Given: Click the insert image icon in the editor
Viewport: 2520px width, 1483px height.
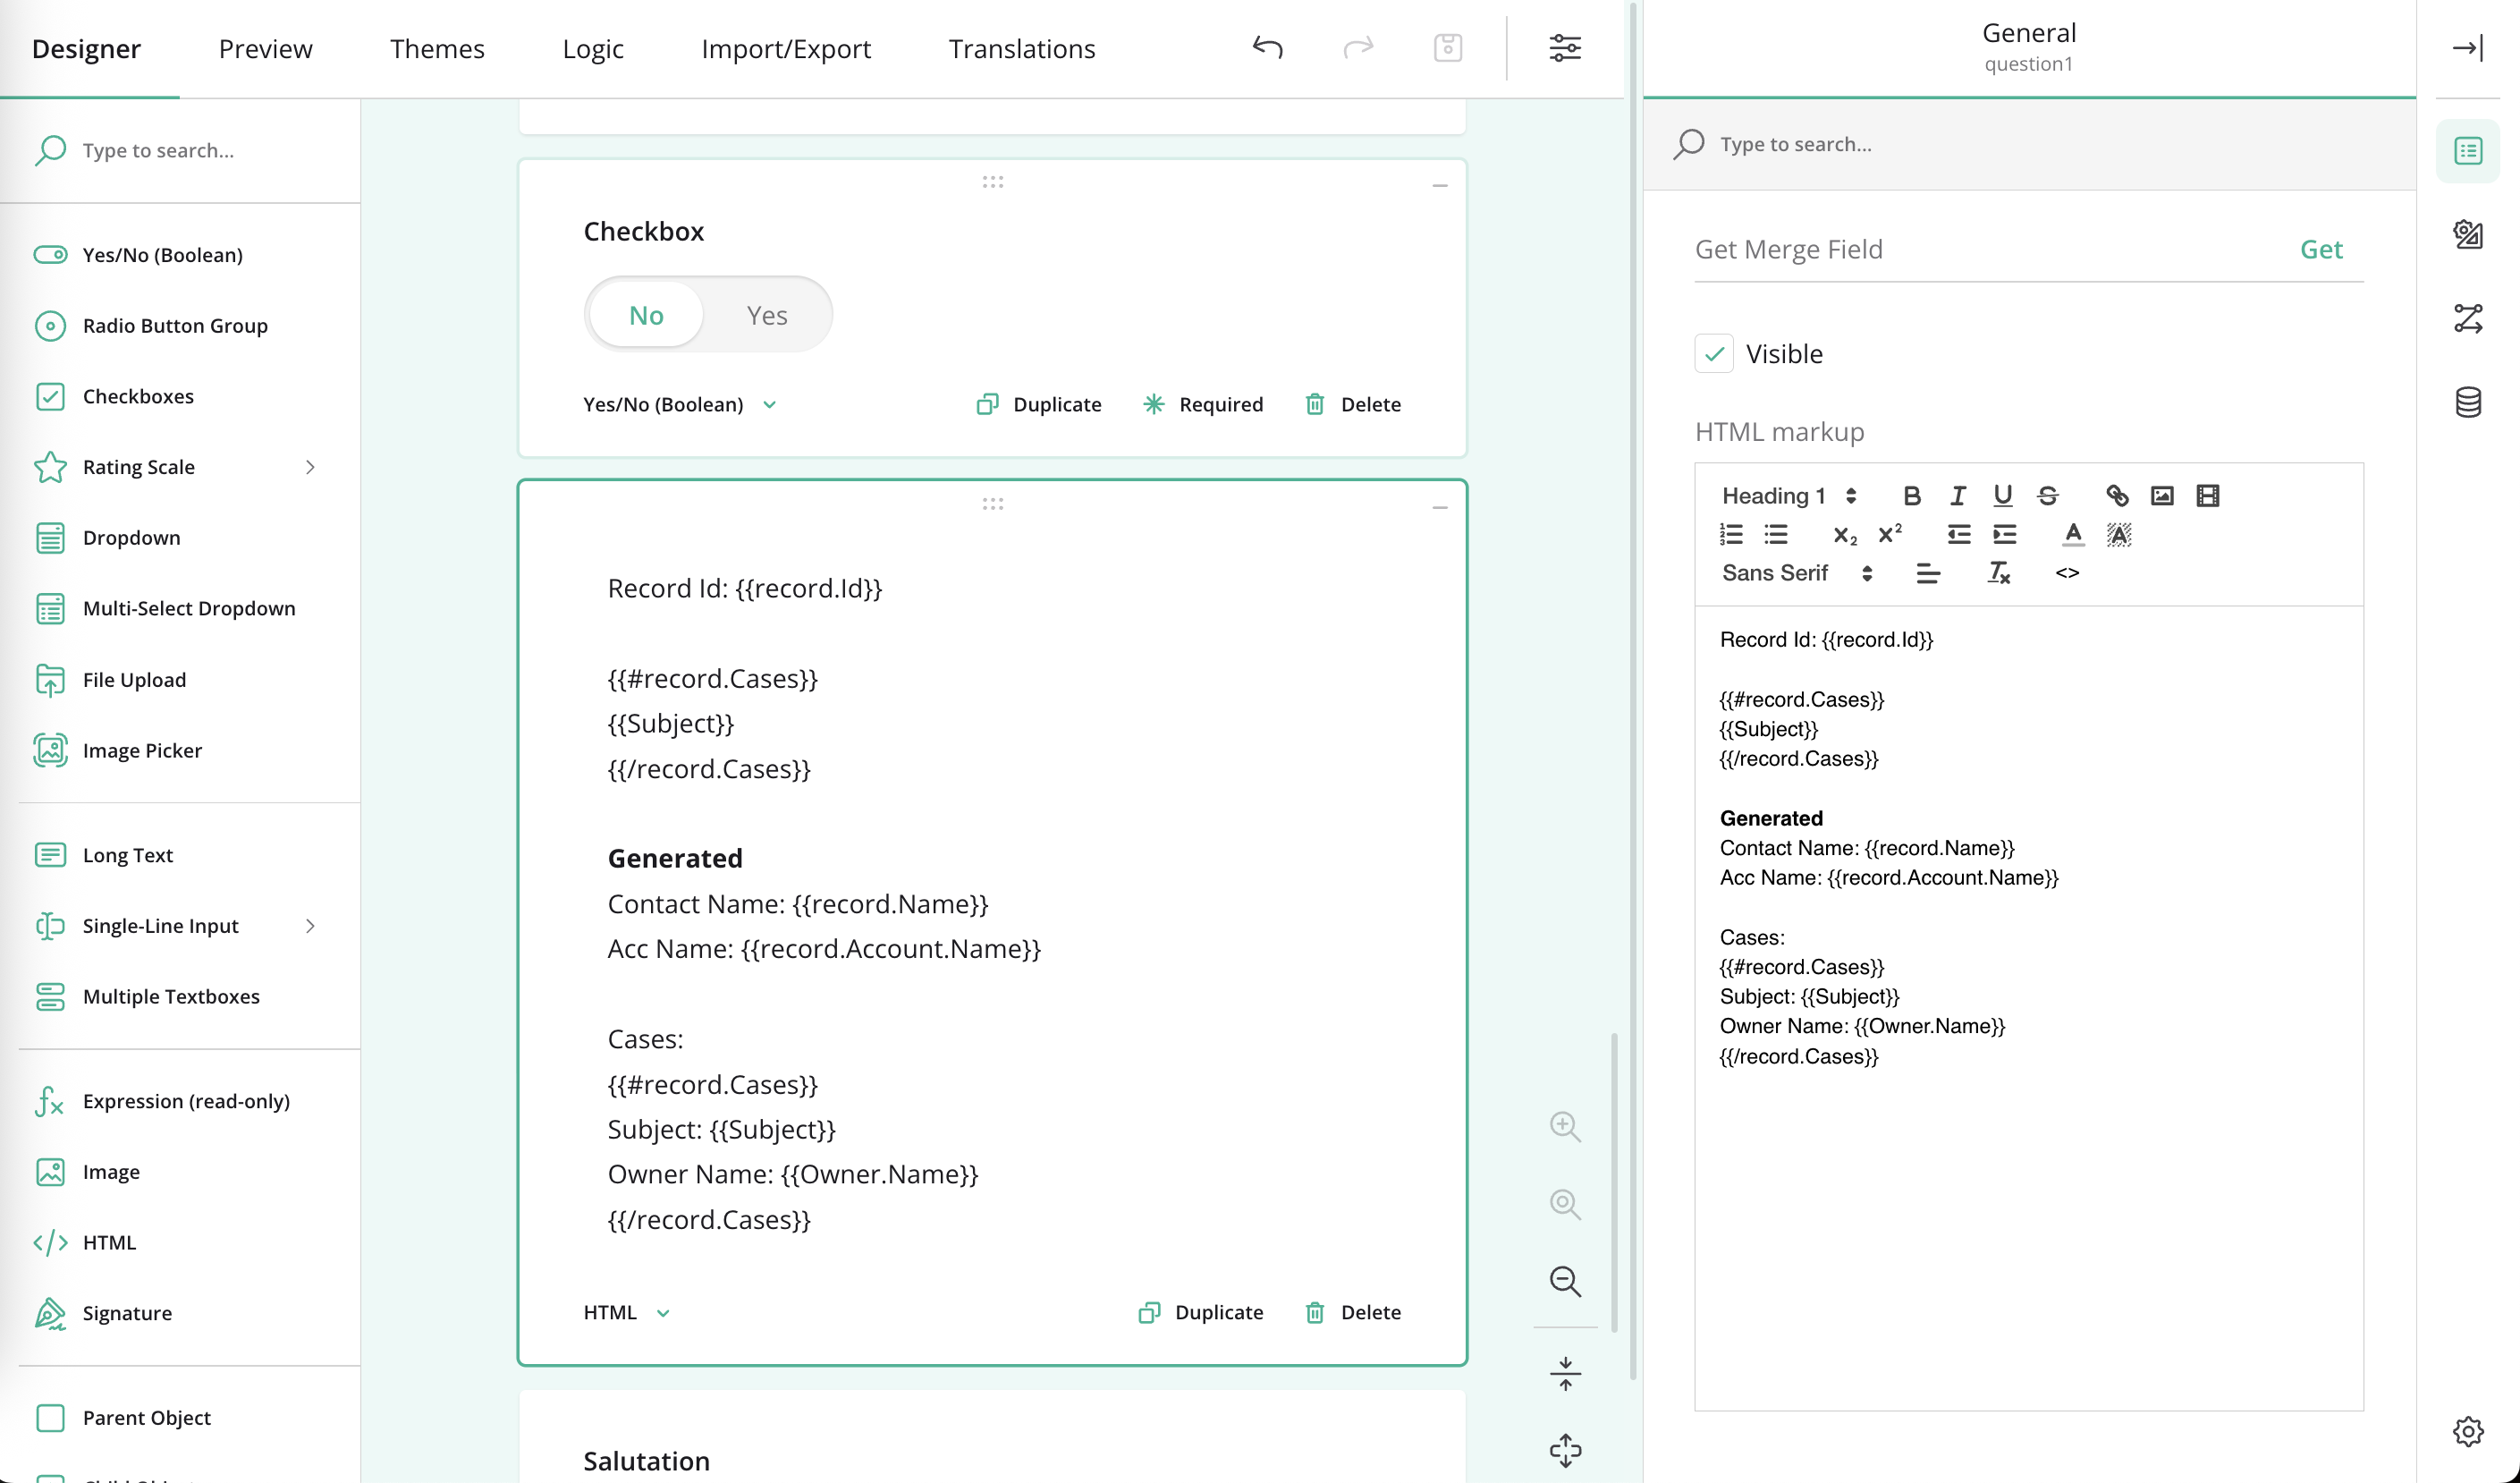Looking at the screenshot, I should (x=2161, y=495).
